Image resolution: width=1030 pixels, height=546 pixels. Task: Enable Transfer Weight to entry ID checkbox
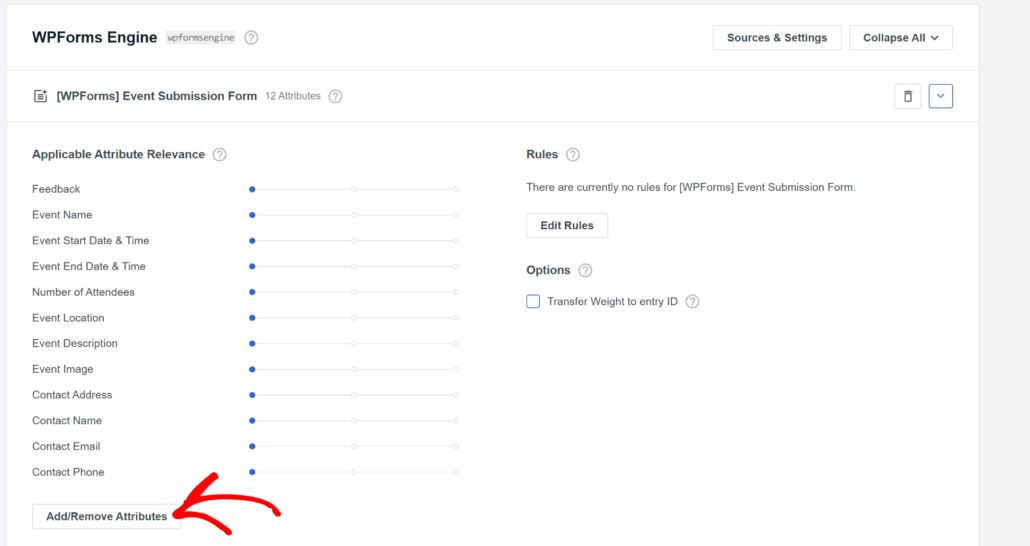click(533, 302)
